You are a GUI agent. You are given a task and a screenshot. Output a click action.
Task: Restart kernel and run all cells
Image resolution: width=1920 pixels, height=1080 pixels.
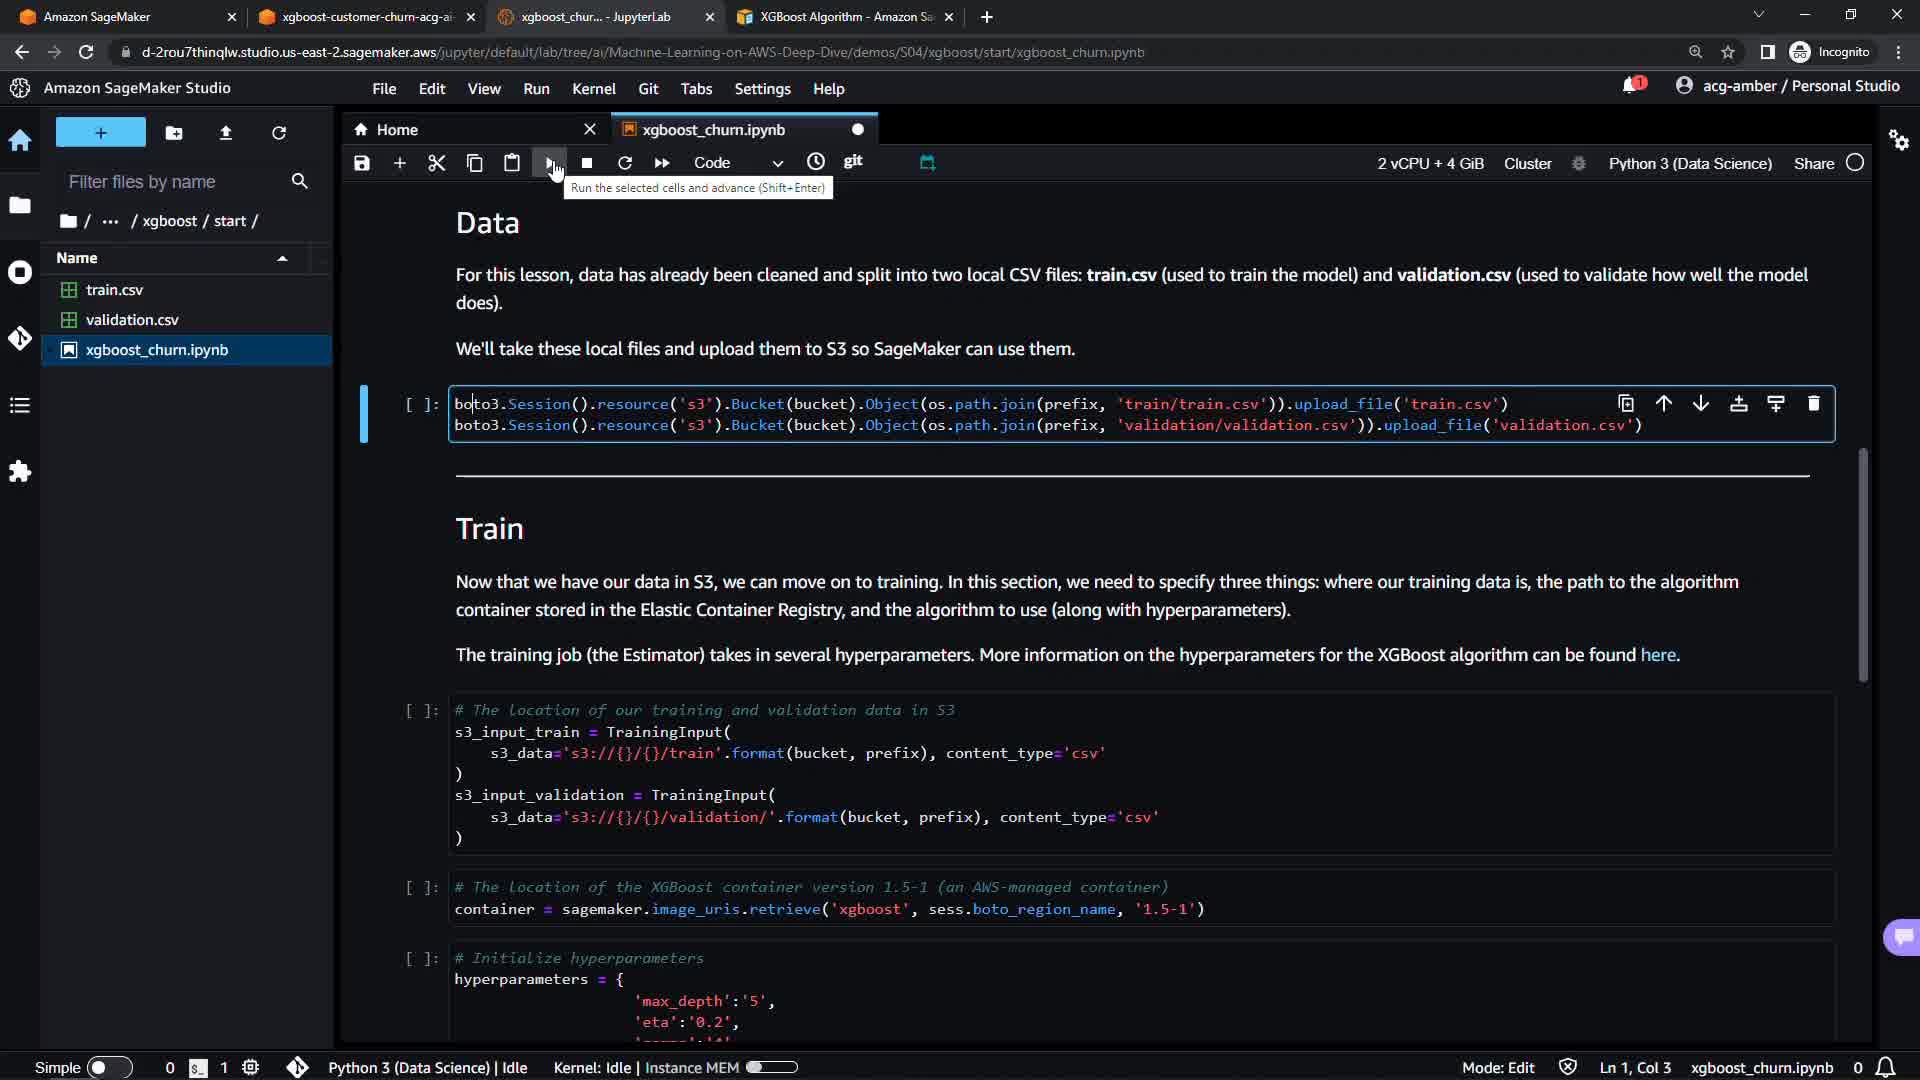click(x=662, y=163)
